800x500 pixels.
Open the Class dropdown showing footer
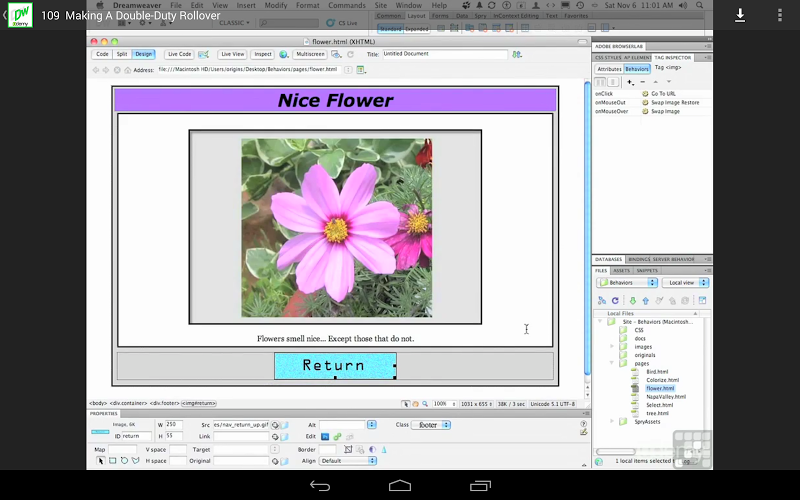[431, 425]
